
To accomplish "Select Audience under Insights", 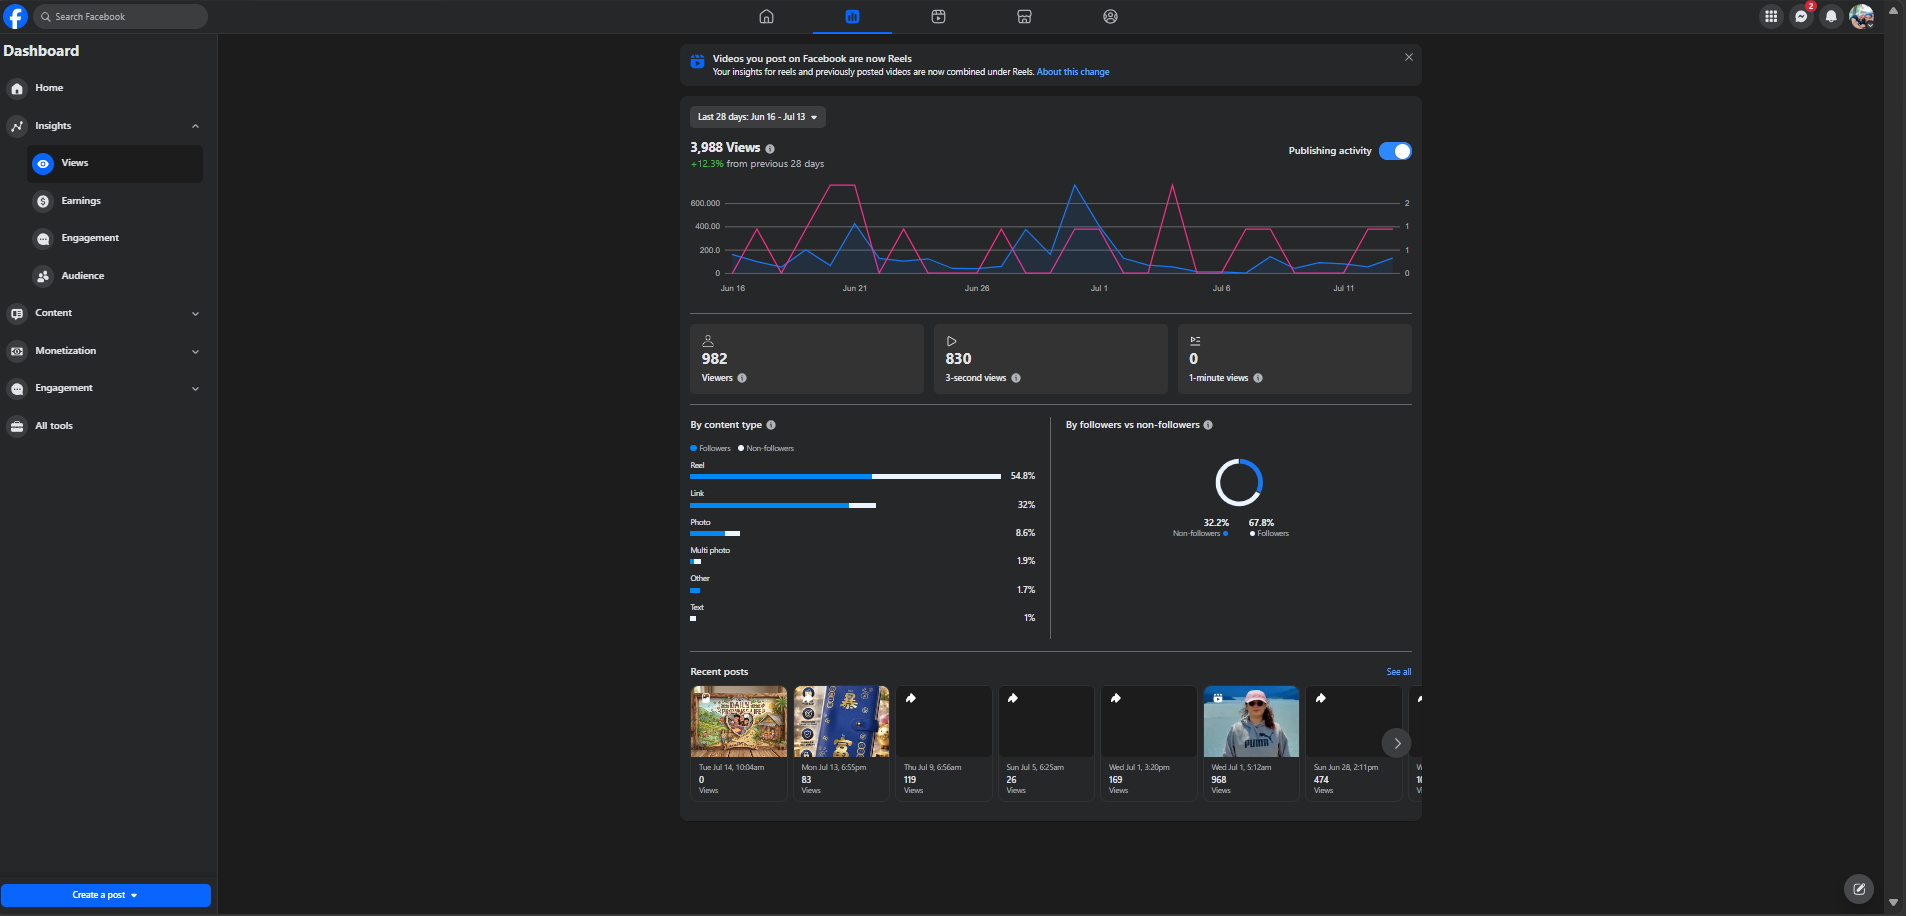I will pyautogui.click(x=115, y=276).
